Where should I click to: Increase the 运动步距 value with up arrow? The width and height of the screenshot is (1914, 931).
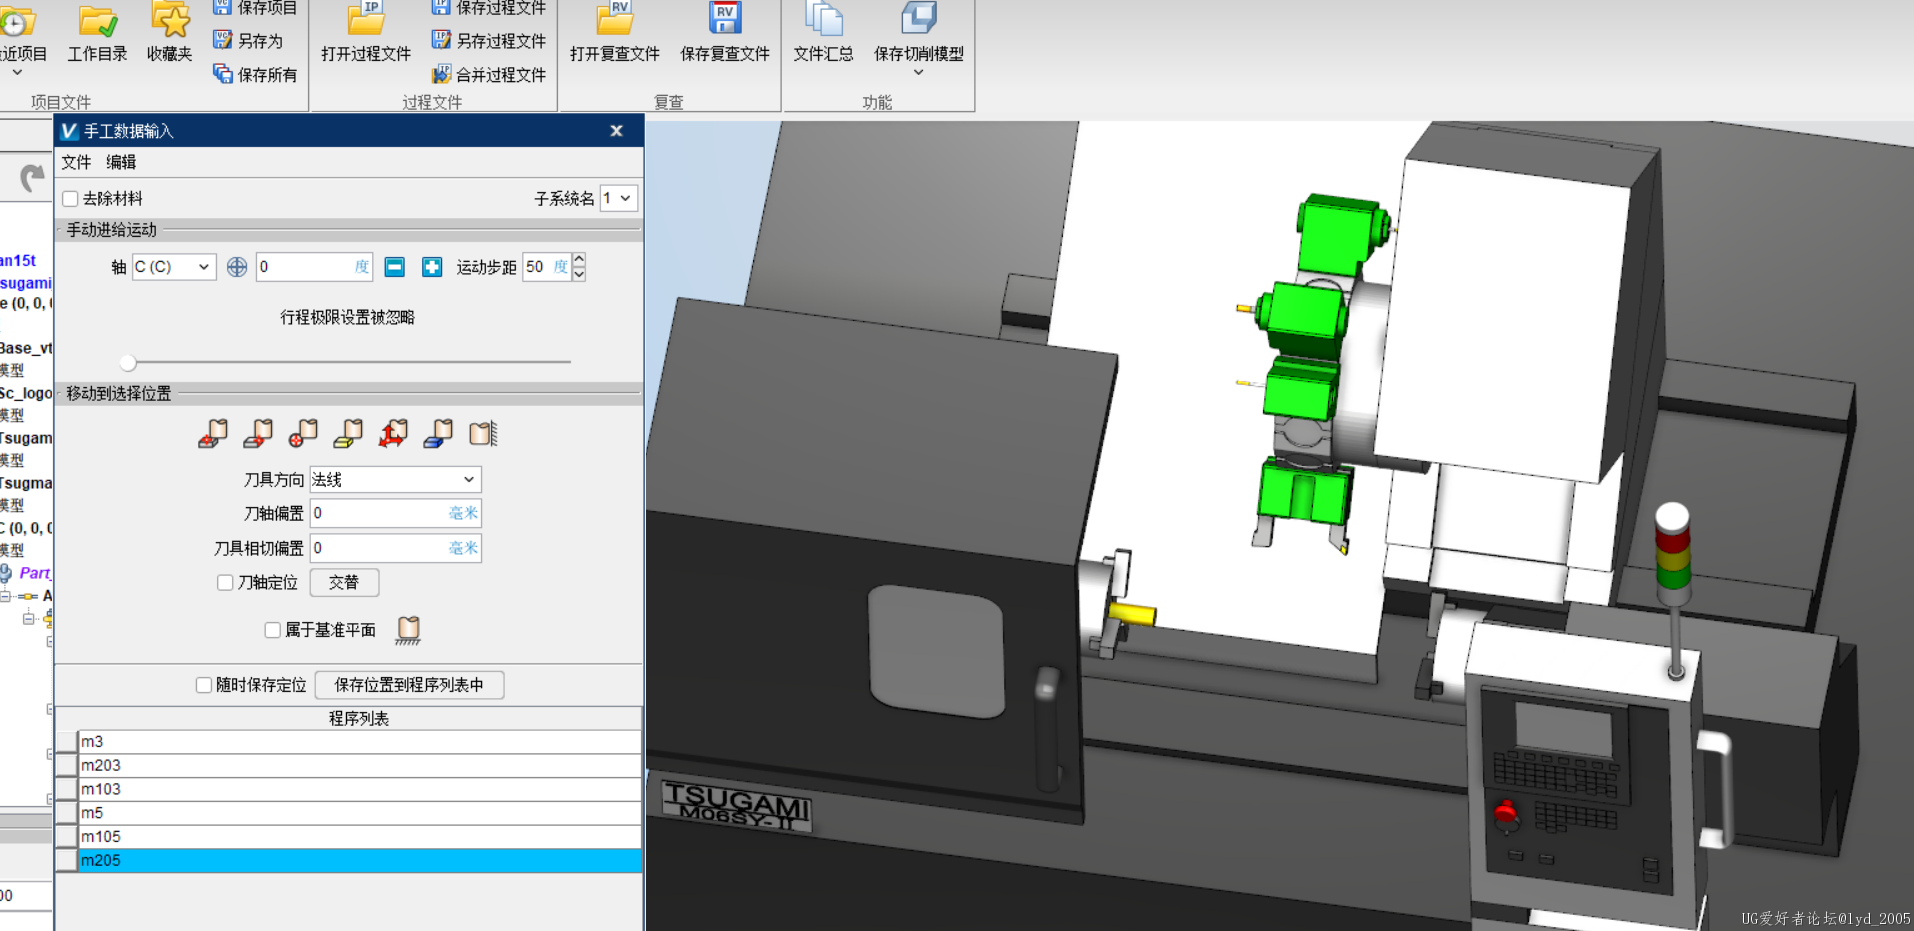pyautogui.click(x=578, y=260)
